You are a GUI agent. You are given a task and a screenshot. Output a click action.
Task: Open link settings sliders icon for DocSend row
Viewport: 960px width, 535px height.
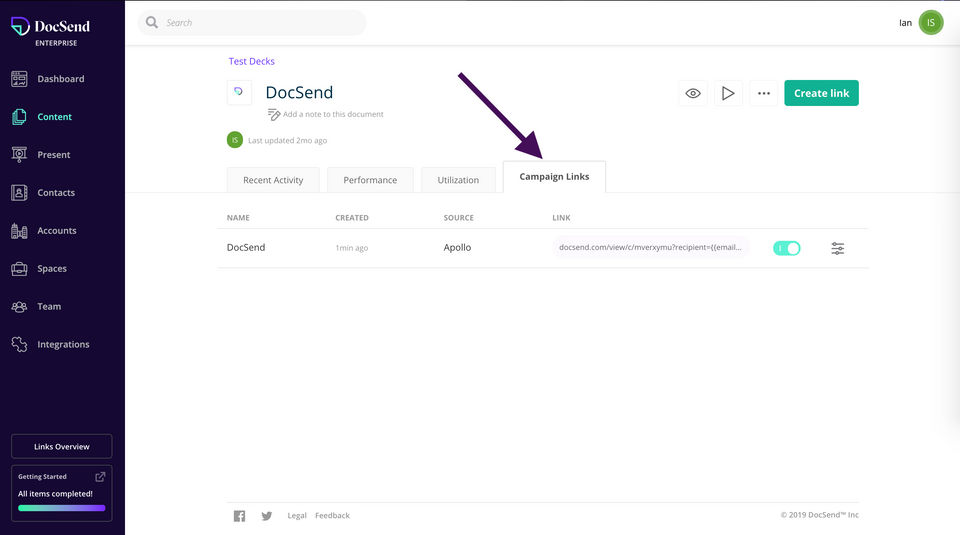[x=838, y=248]
